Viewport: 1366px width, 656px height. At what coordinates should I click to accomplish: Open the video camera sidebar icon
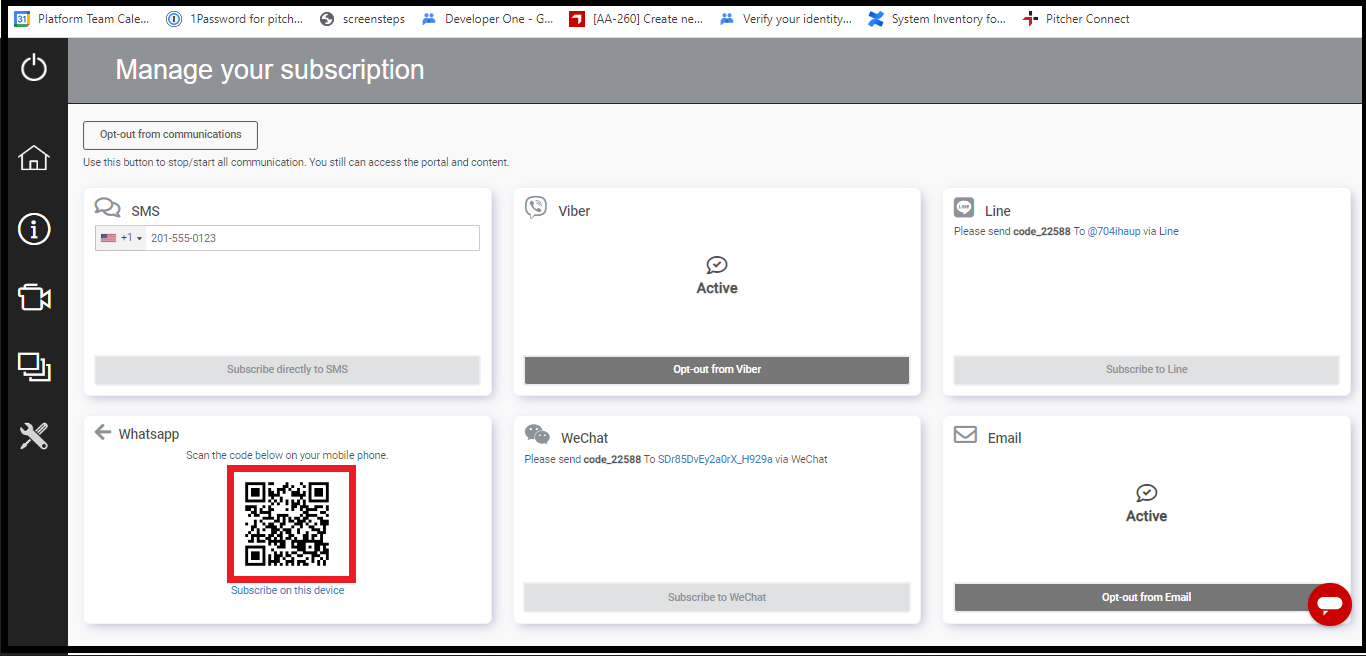34,298
